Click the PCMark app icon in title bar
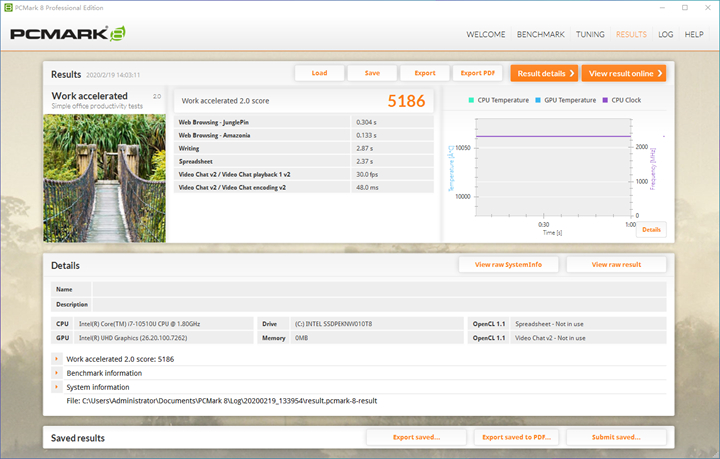720x459 pixels. [8, 7]
